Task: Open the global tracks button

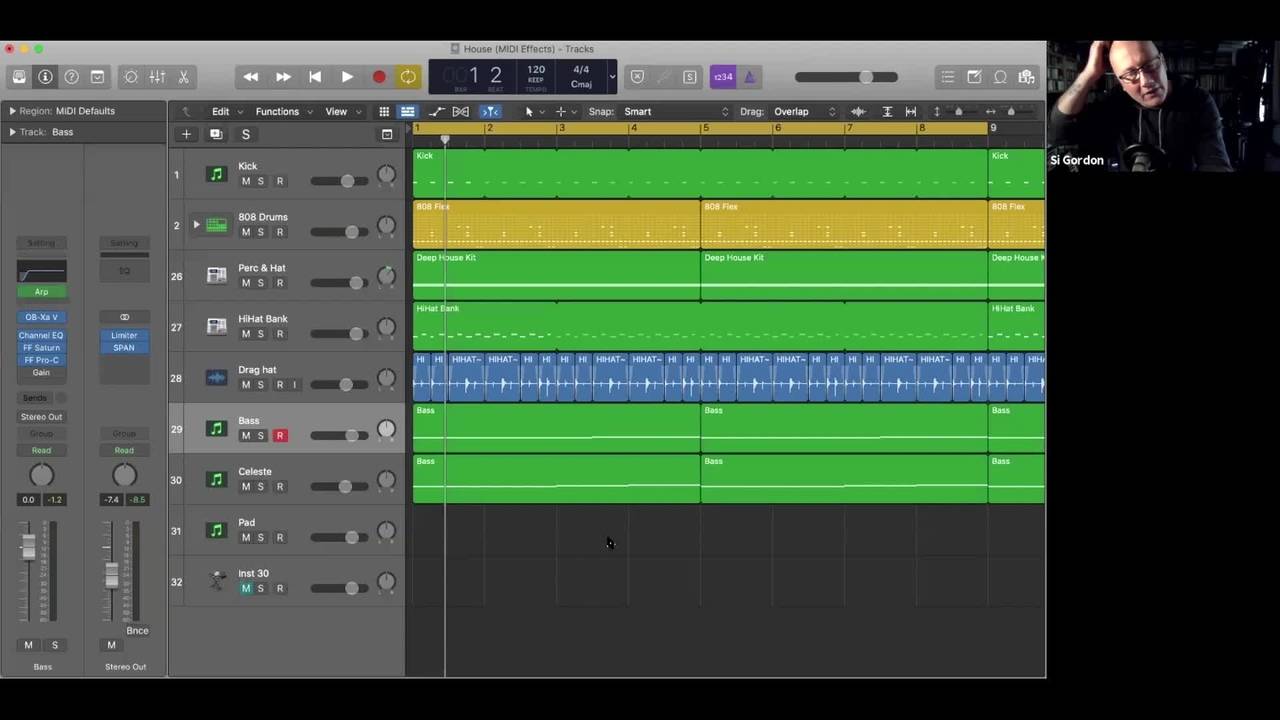Action: pyautogui.click(x=387, y=134)
